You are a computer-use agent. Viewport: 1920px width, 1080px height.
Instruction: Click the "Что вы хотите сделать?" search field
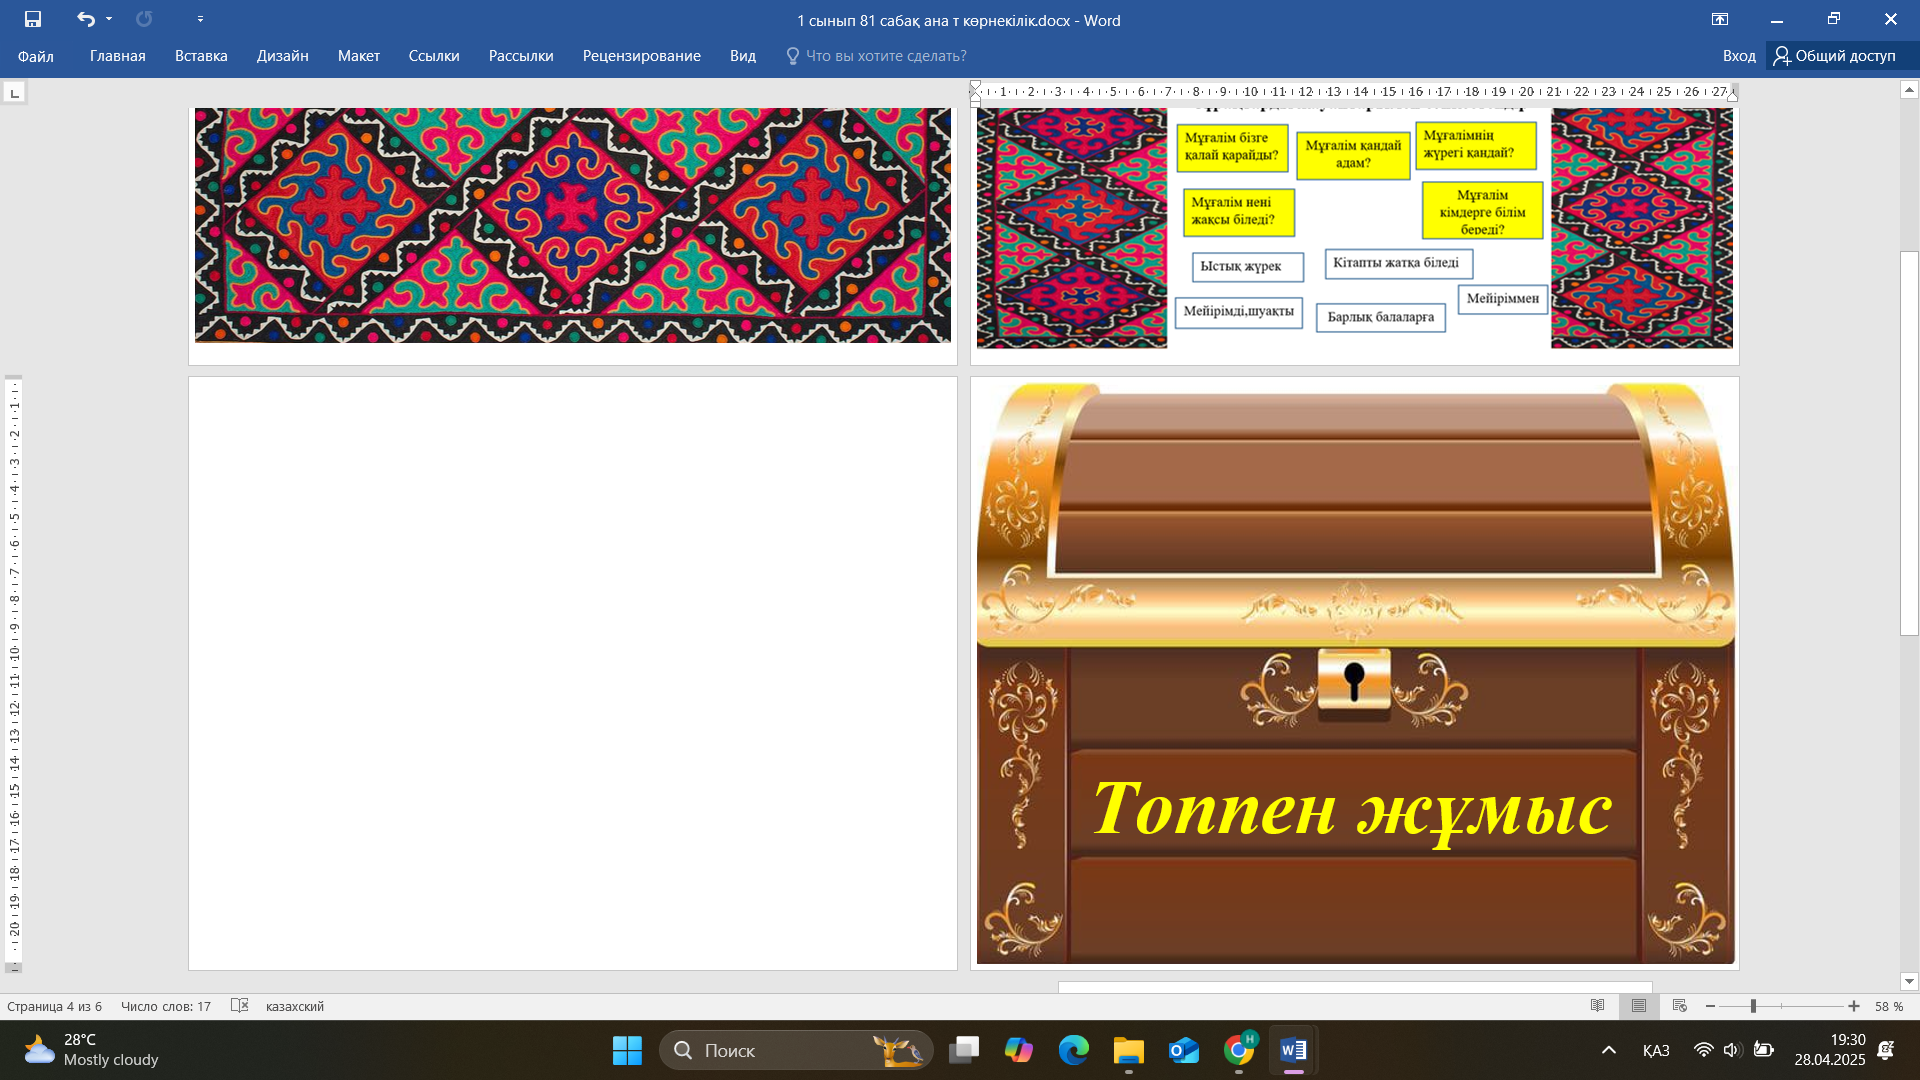885,56
